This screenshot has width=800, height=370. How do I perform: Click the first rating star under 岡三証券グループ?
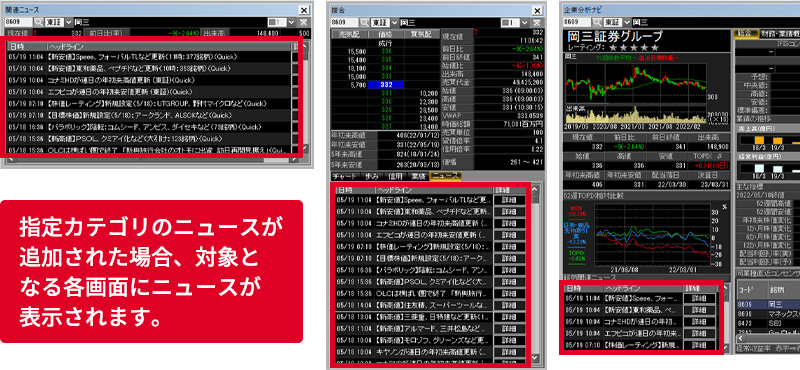point(614,47)
